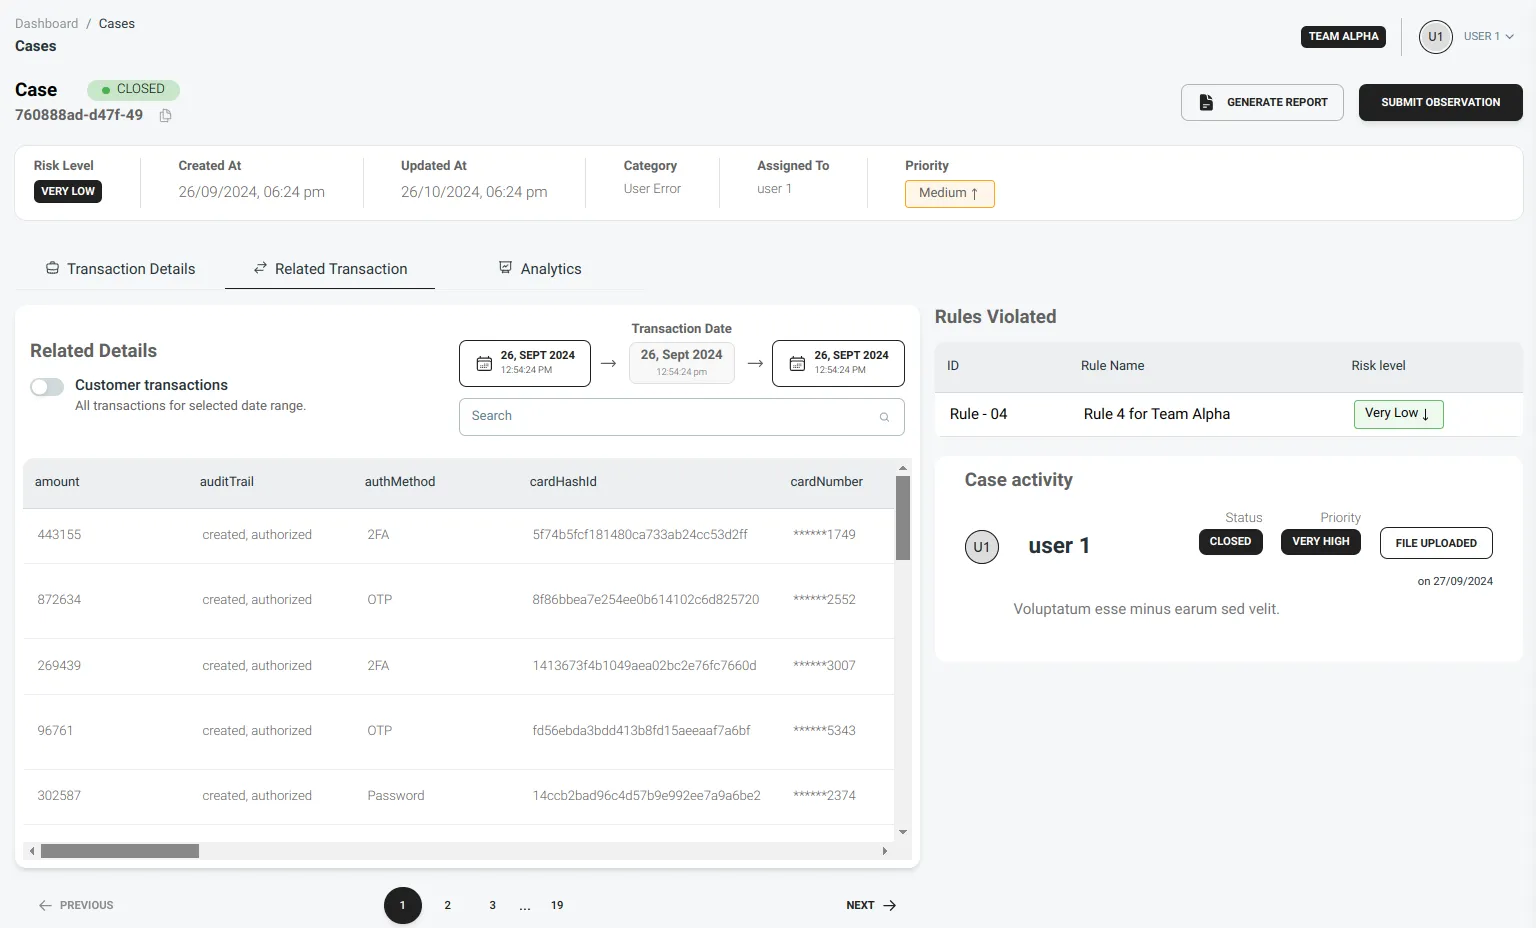Click the left arrow of Previous
1536x928 pixels.
(45, 905)
